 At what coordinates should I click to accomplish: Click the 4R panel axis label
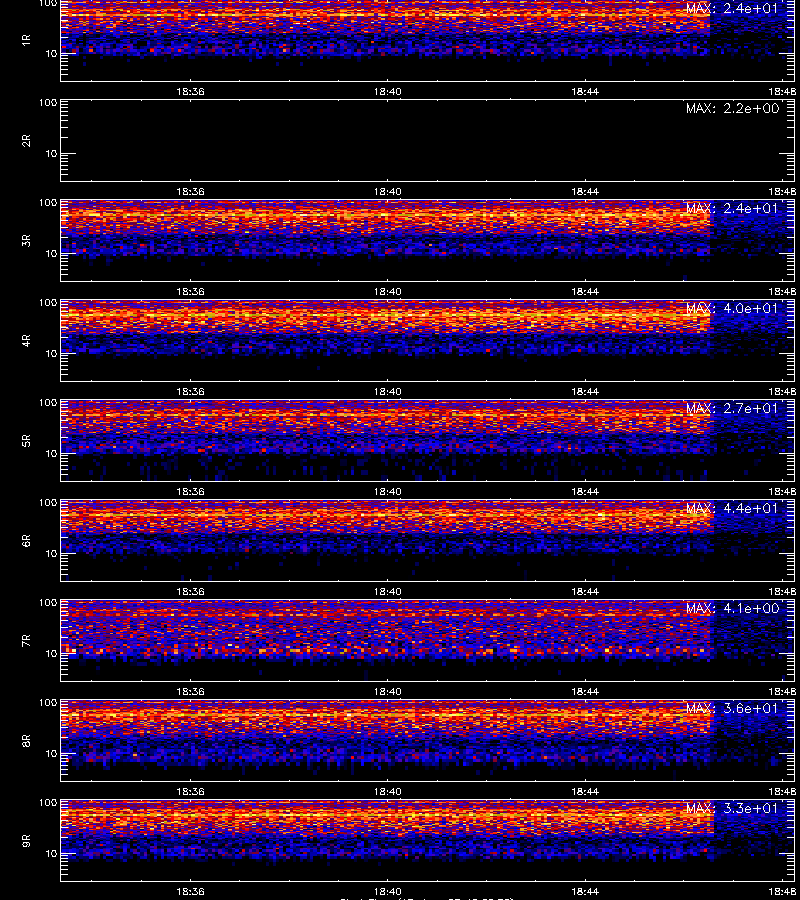[26, 340]
